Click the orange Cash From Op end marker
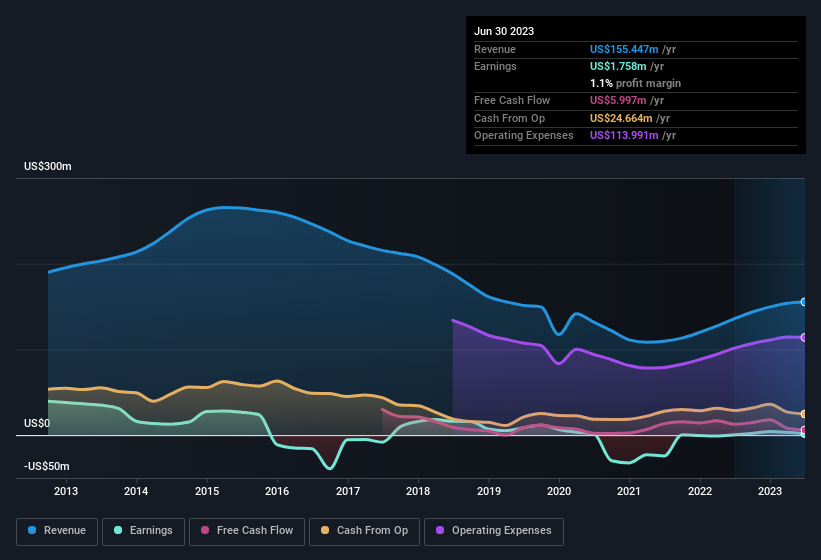 (x=804, y=414)
